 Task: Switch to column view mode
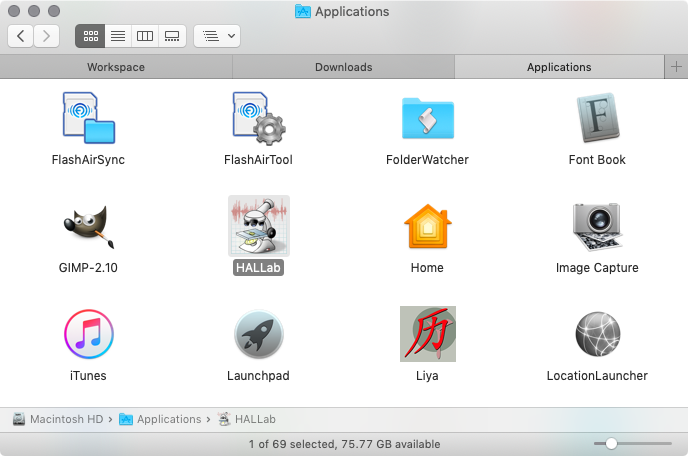pos(145,36)
